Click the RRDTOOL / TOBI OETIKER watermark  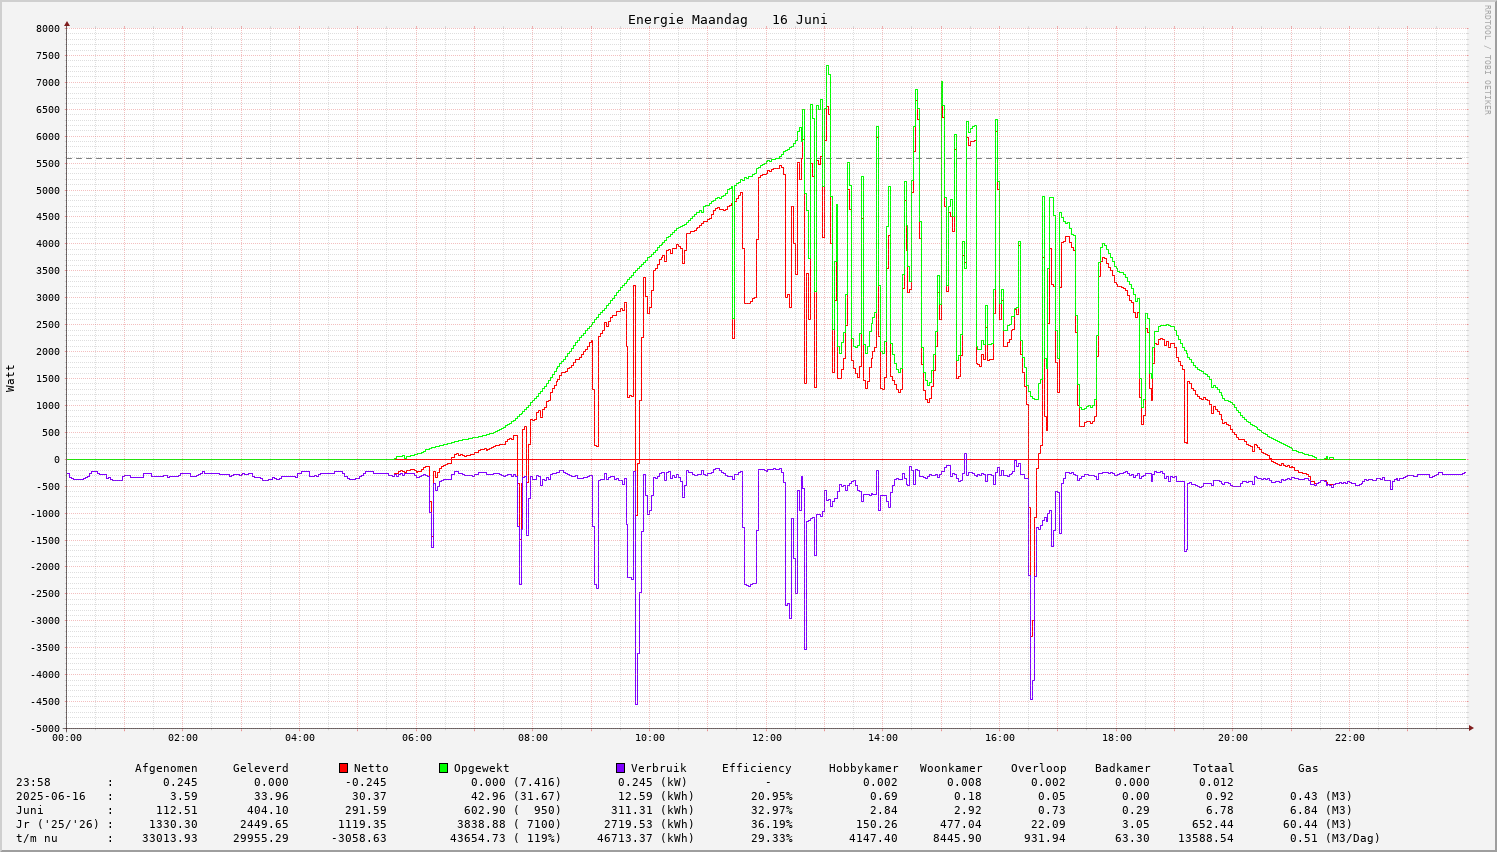pos(1487,59)
